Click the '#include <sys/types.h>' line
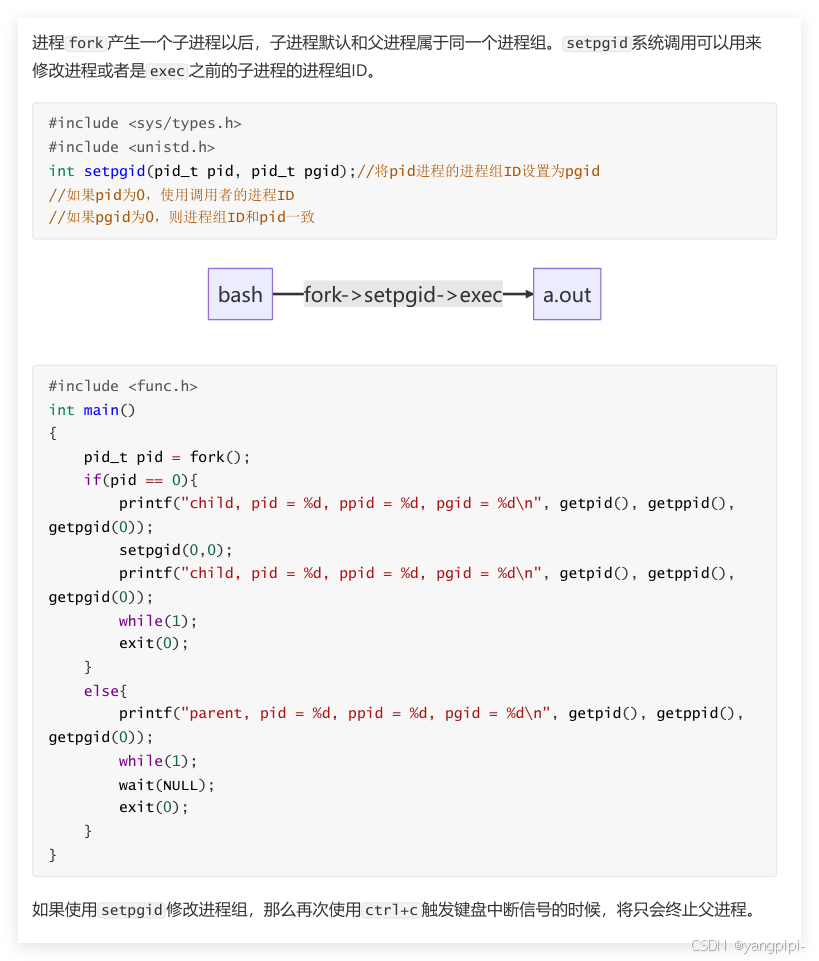This screenshot has height=961, width=819. pyautogui.click(x=145, y=123)
